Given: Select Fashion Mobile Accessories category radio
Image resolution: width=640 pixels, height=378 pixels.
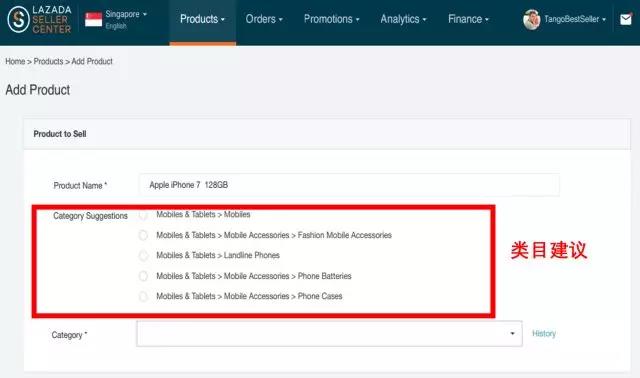Looking at the screenshot, I should tap(143, 235).
